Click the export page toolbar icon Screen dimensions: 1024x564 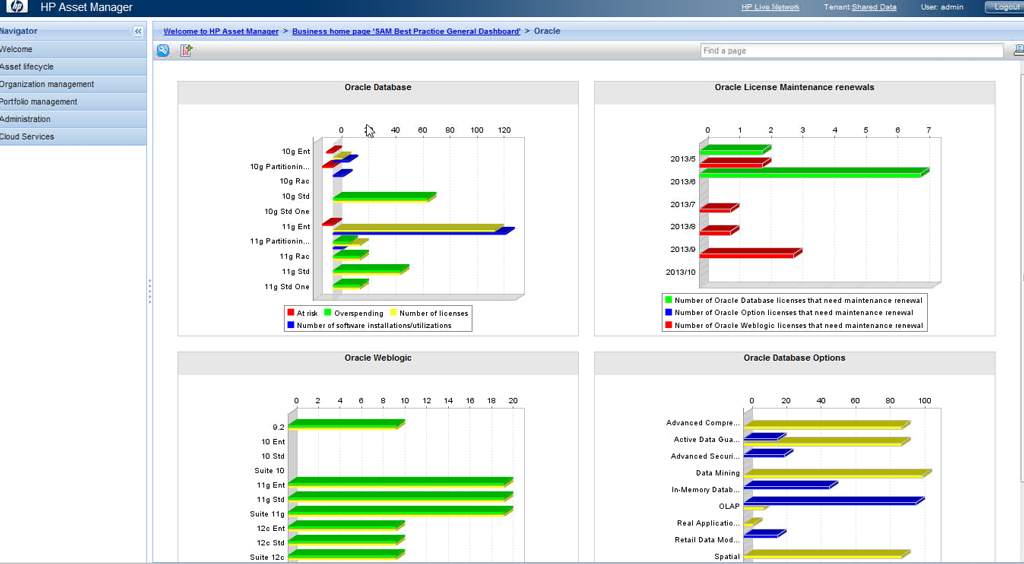pyautogui.click(x=186, y=50)
